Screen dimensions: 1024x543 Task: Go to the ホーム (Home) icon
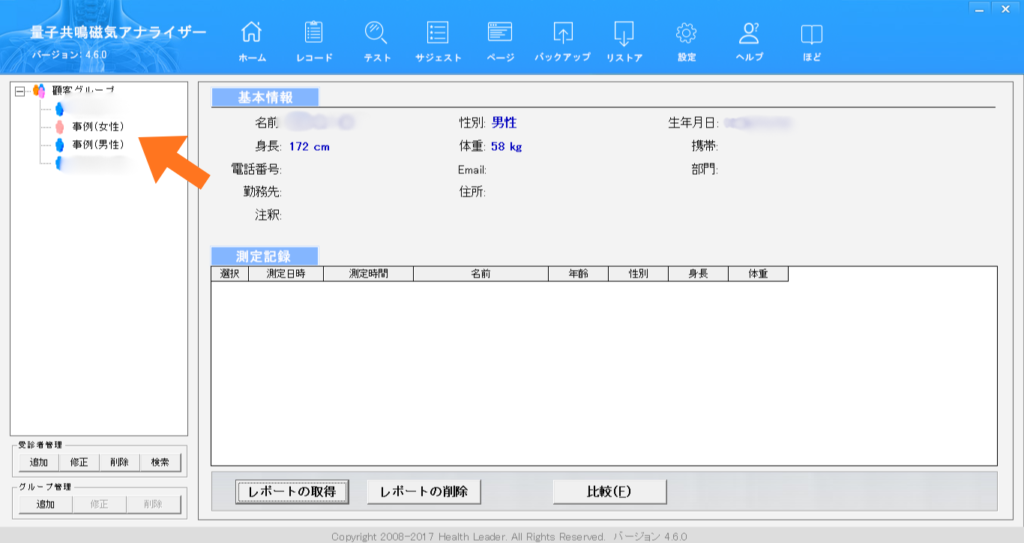(252, 33)
